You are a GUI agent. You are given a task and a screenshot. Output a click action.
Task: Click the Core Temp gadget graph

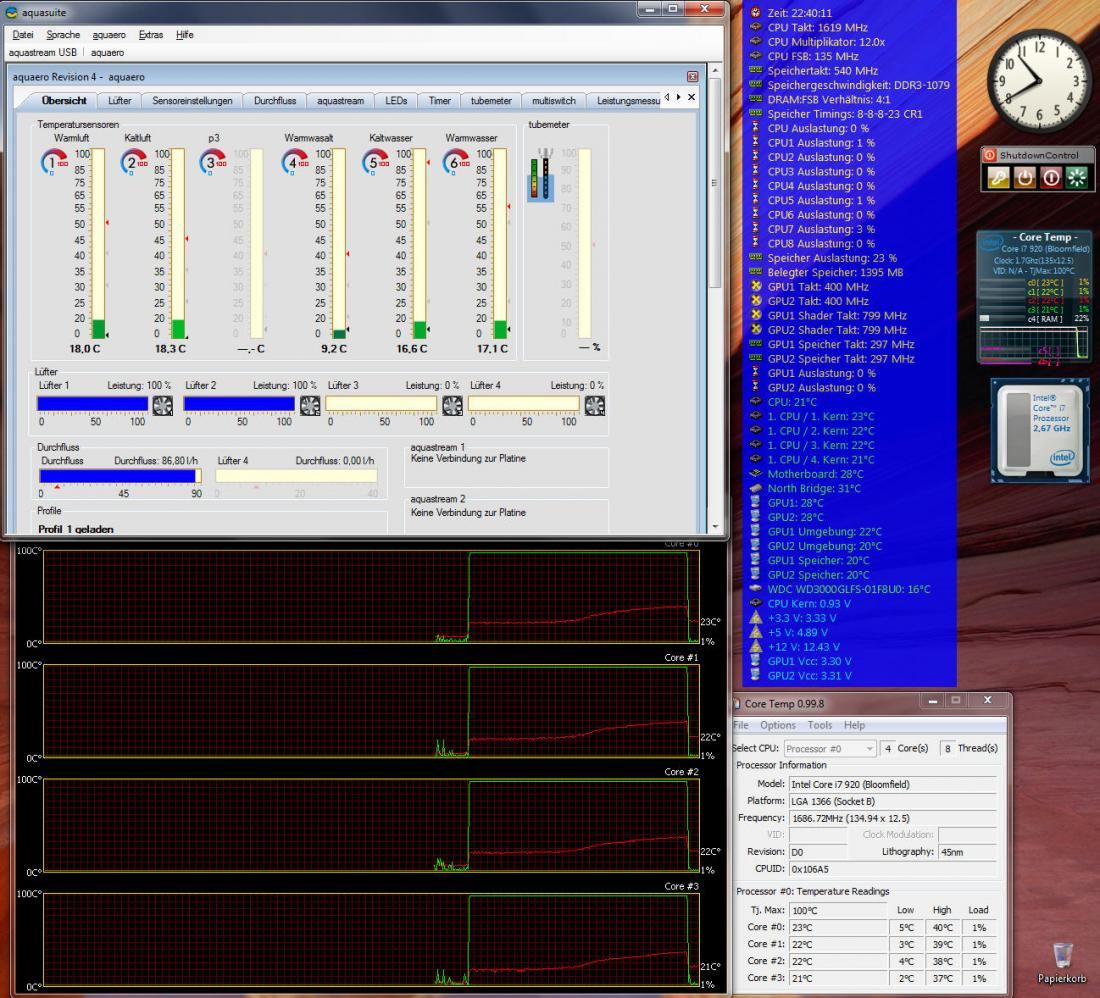click(1035, 345)
